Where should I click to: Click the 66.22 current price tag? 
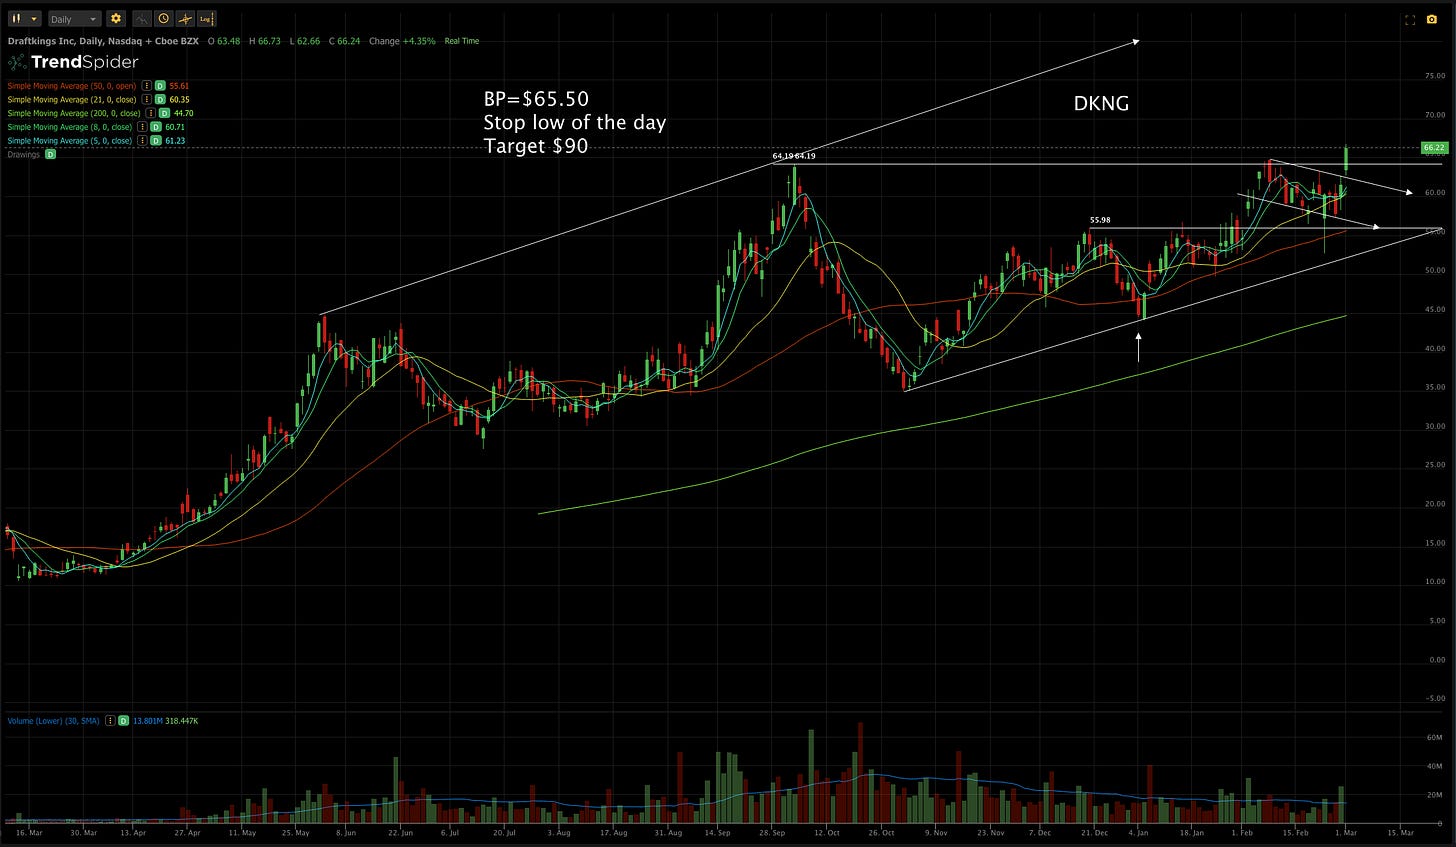[1433, 147]
